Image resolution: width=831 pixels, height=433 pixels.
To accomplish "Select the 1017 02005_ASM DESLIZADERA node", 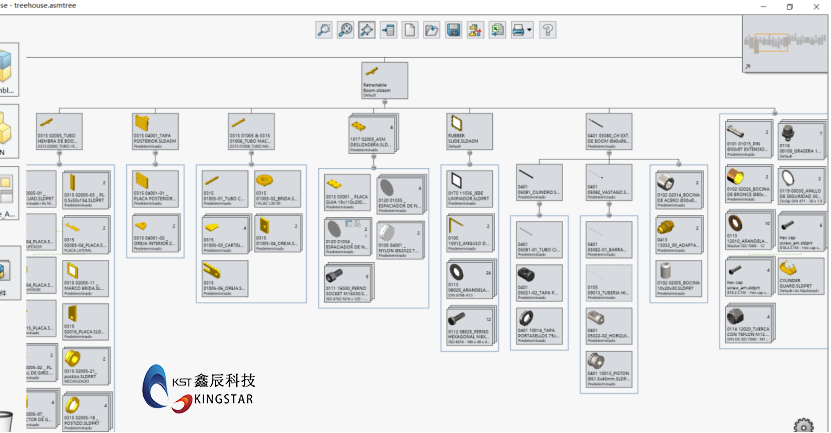I will 373,135.
